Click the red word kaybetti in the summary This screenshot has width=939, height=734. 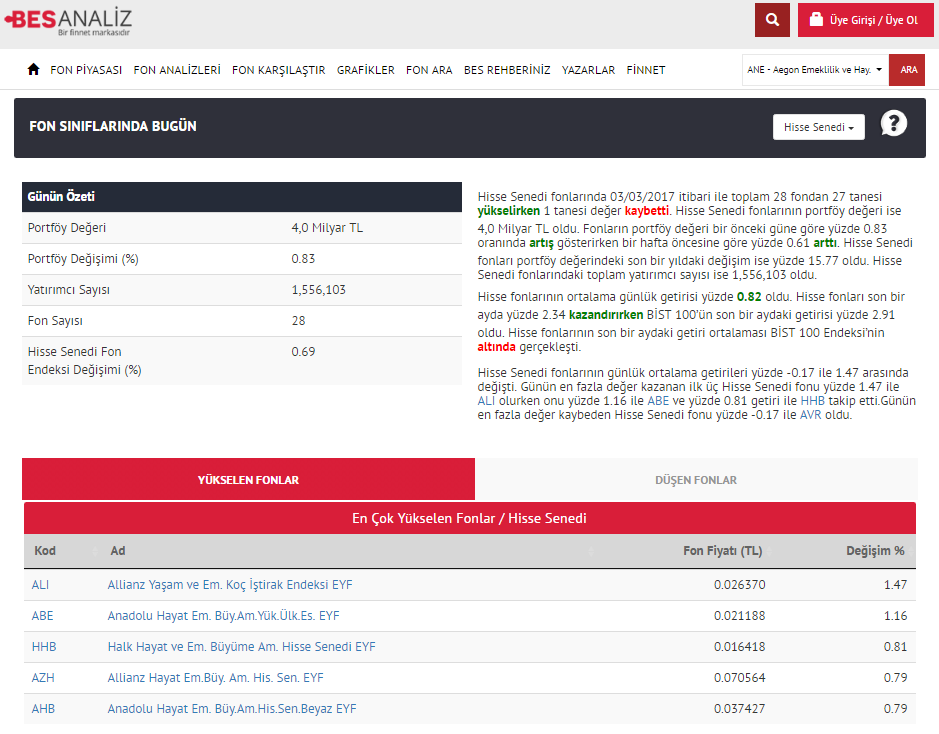(x=647, y=211)
